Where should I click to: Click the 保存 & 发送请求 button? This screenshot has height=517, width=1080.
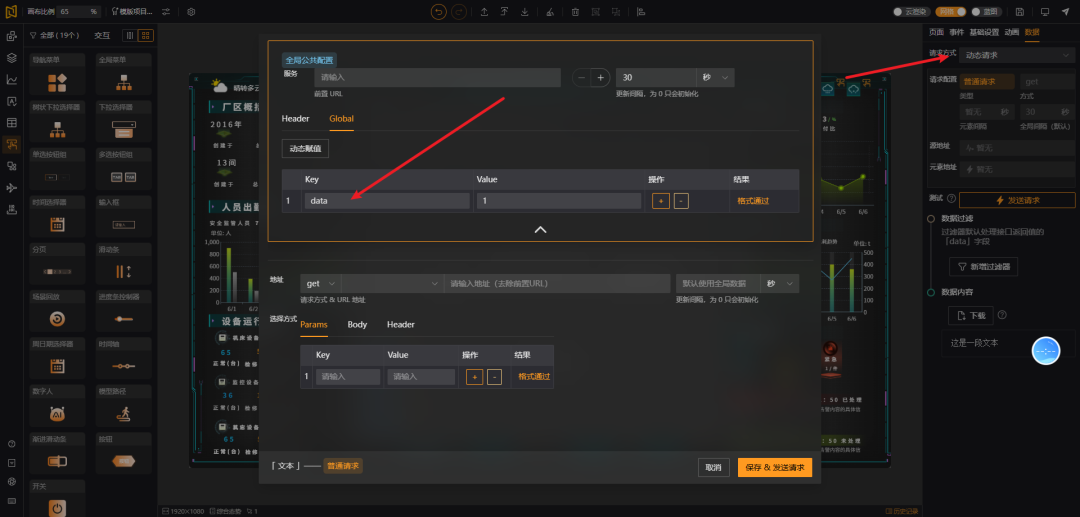775,467
